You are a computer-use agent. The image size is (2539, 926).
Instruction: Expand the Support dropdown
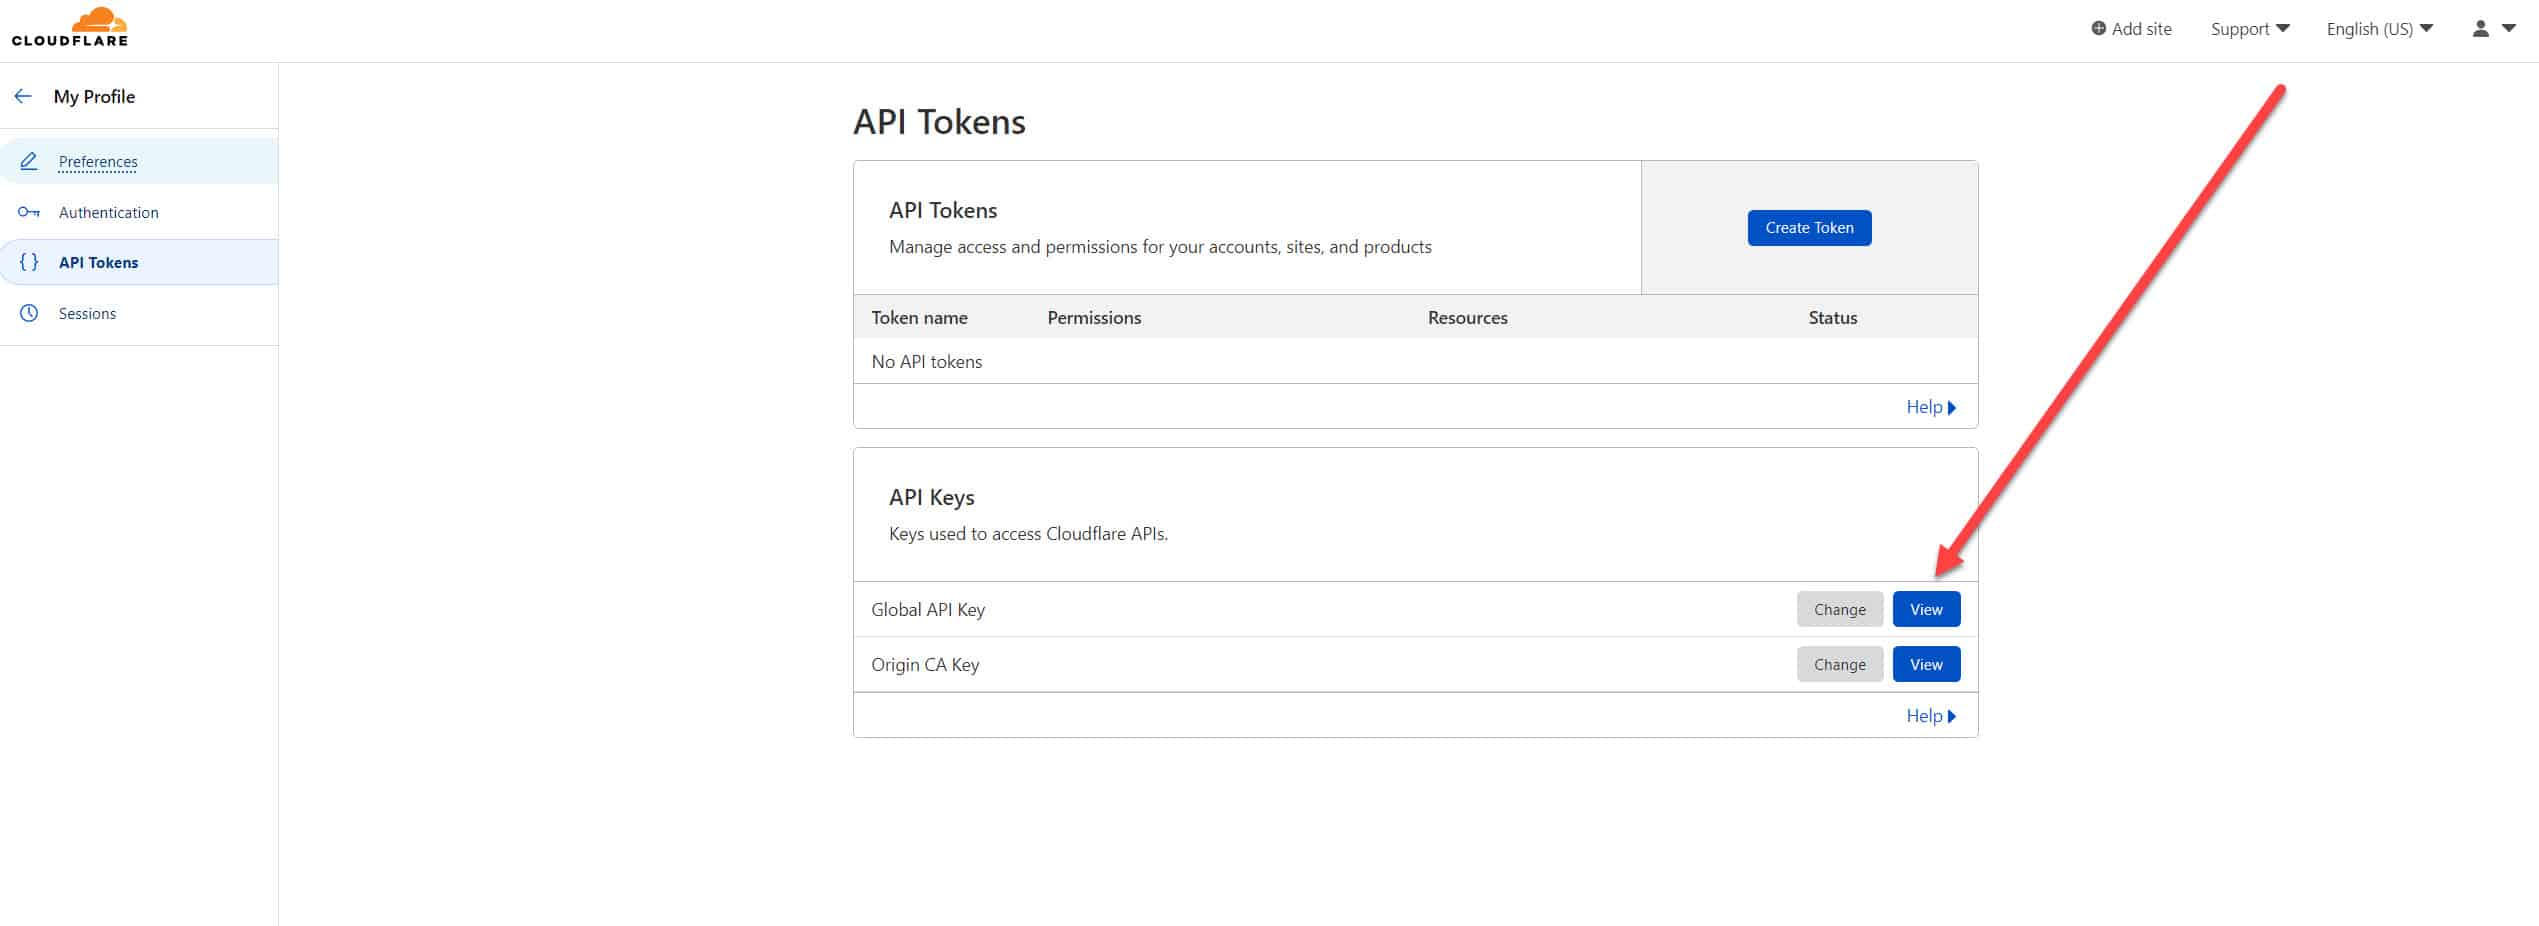coord(2250,29)
